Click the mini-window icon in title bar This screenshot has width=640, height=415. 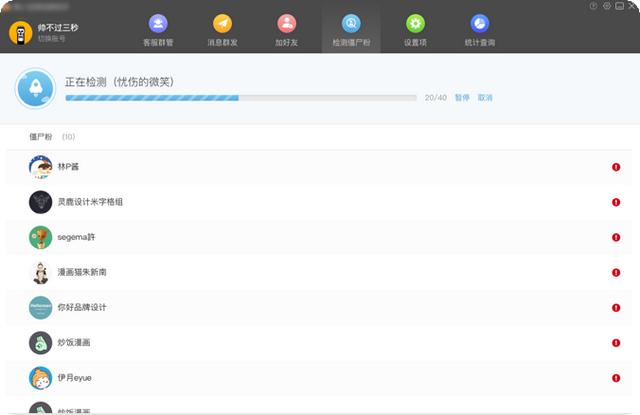[x=620, y=6]
